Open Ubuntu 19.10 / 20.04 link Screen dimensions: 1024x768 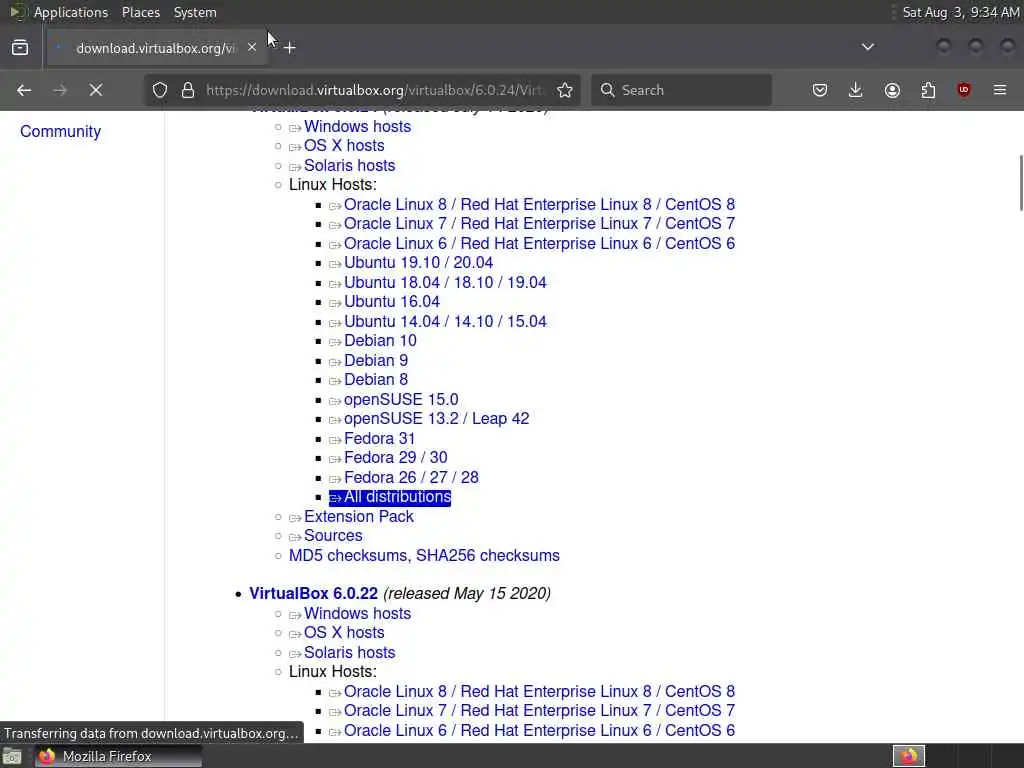pyautogui.click(x=419, y=263)
